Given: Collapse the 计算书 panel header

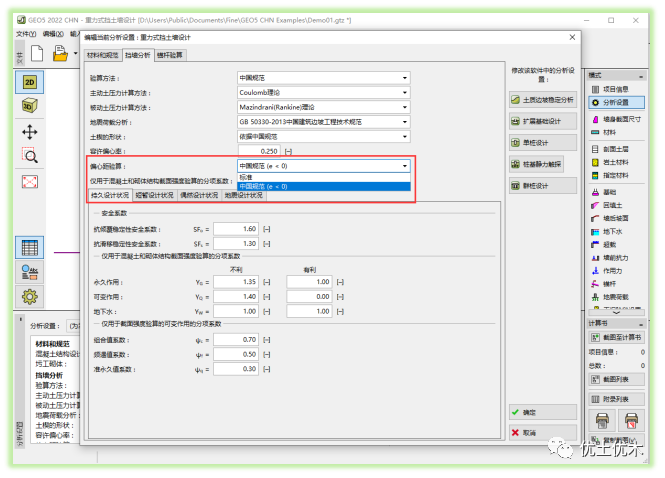Looking at the screenshot, I should [641, 324].
